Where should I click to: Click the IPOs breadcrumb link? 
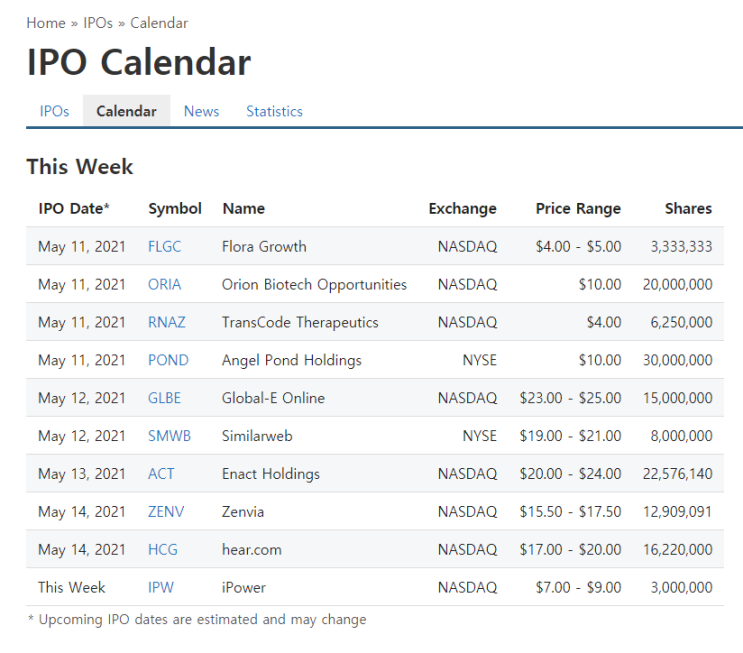[x=98, y=23]
